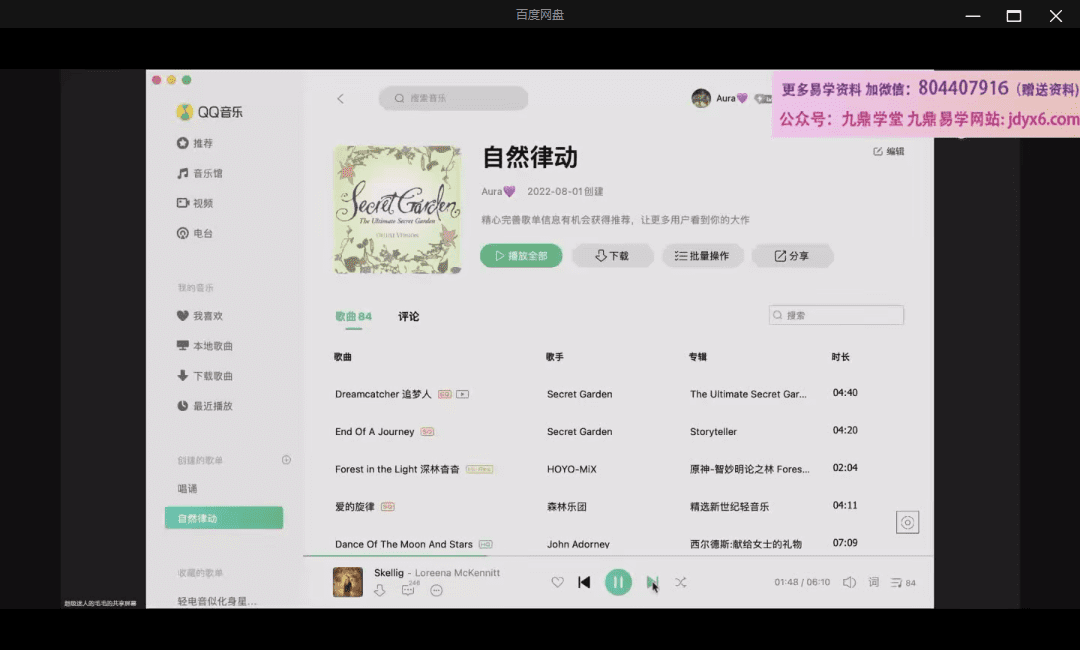Screen dimensions: 1080x650
Task: Open the play queue list icon
Action: point(897,582)
